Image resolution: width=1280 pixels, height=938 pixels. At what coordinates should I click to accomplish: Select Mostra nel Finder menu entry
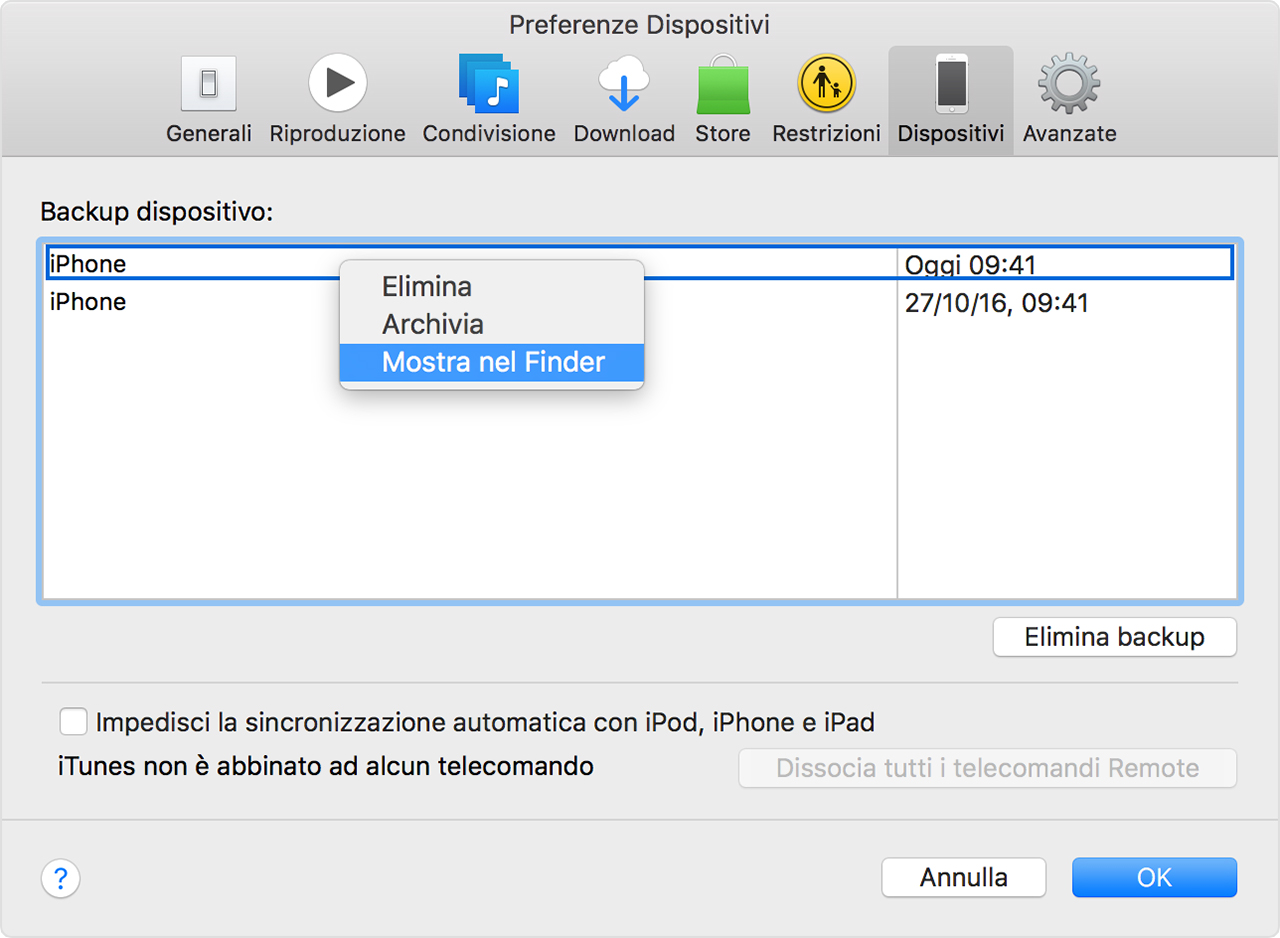coord(492,362)
